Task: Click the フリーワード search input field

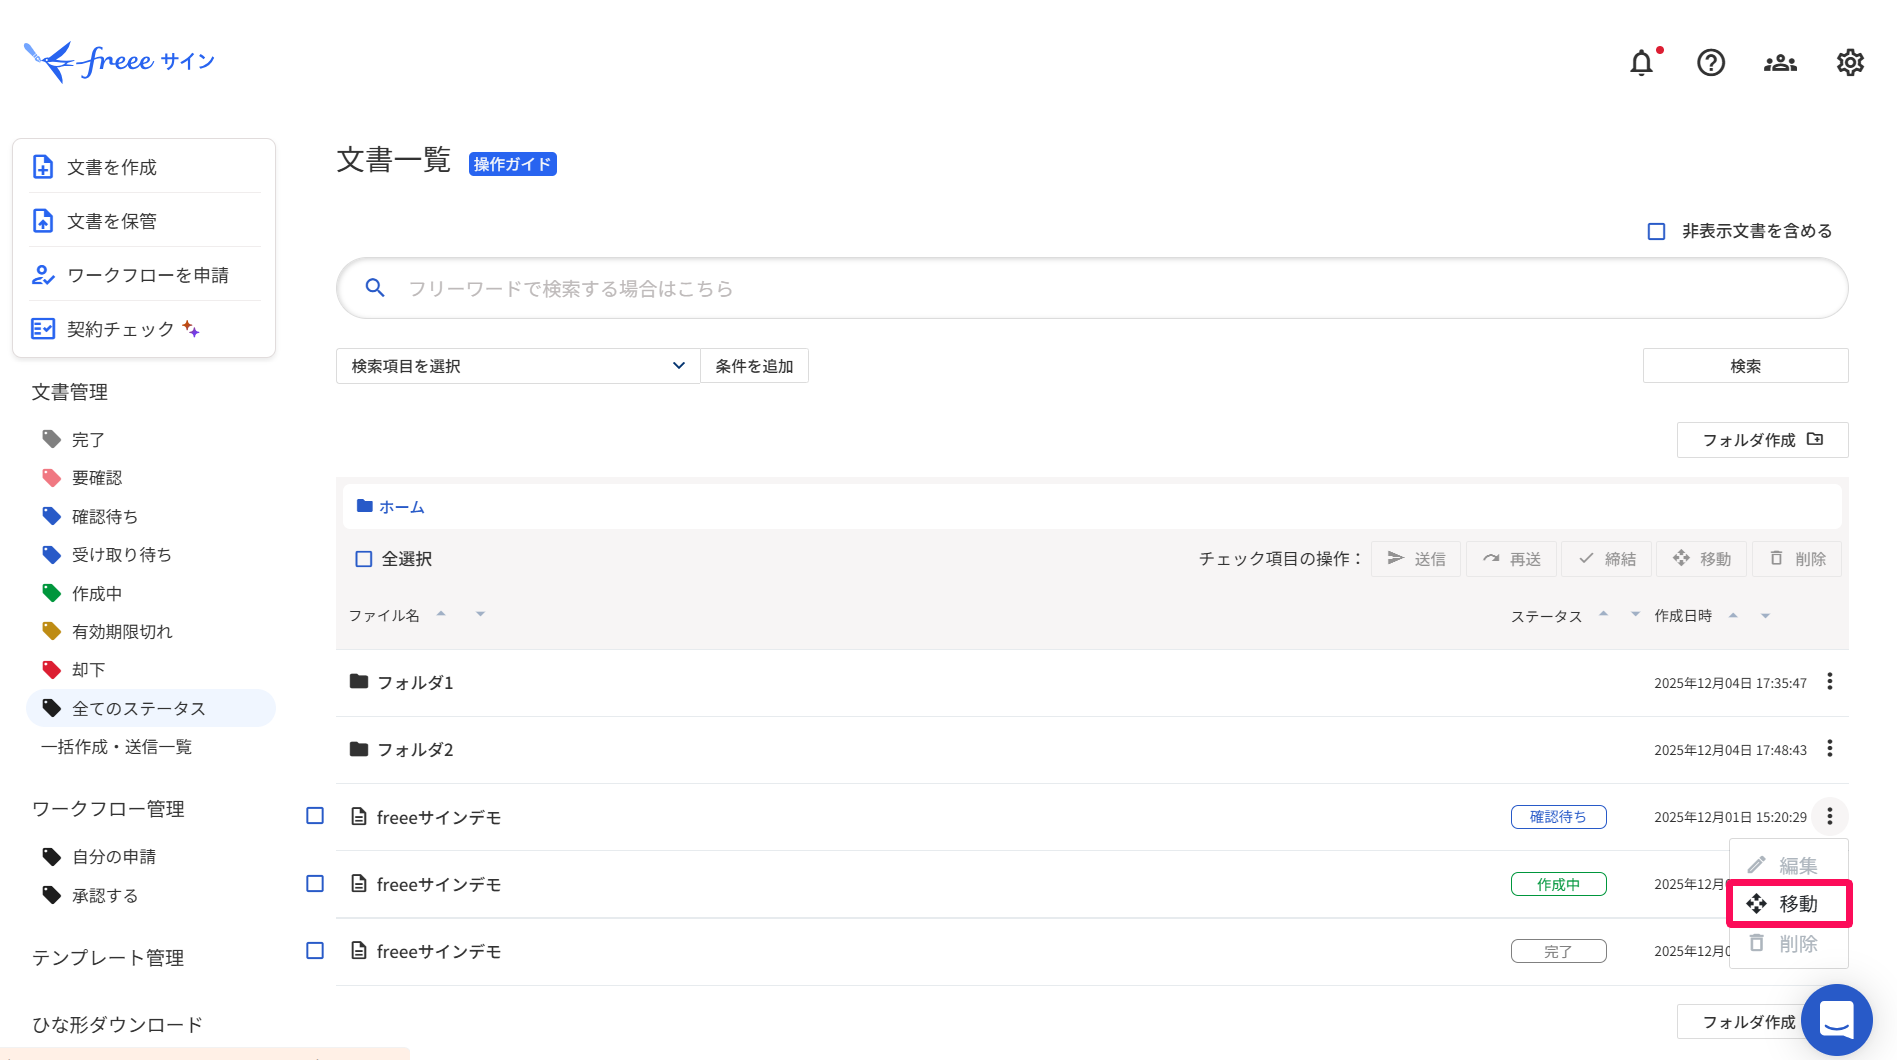Action: click(x=1092, y=288)
